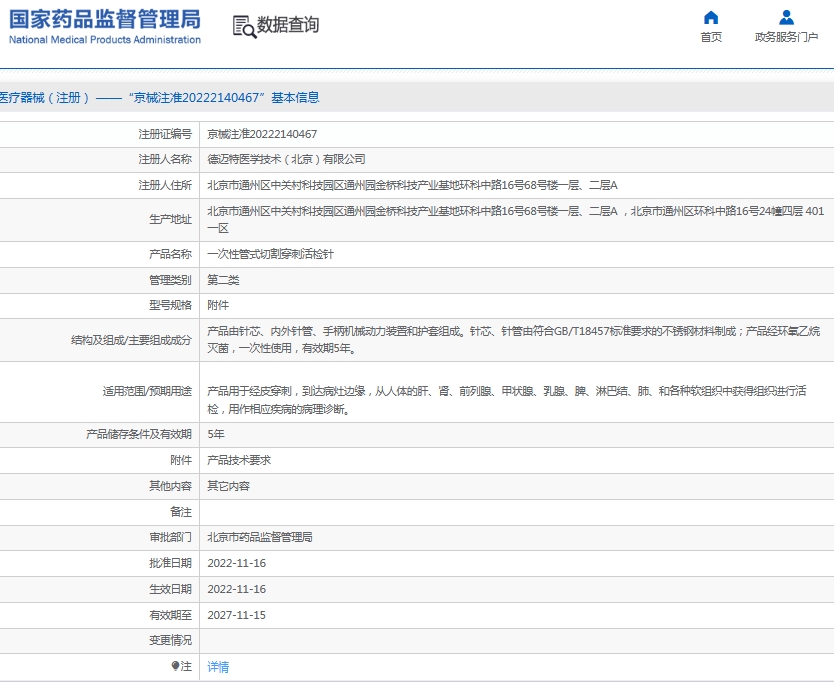
Task: Click the registrant name 德迈特医学技术（北京）有限公司
Action: click(286, 160)
